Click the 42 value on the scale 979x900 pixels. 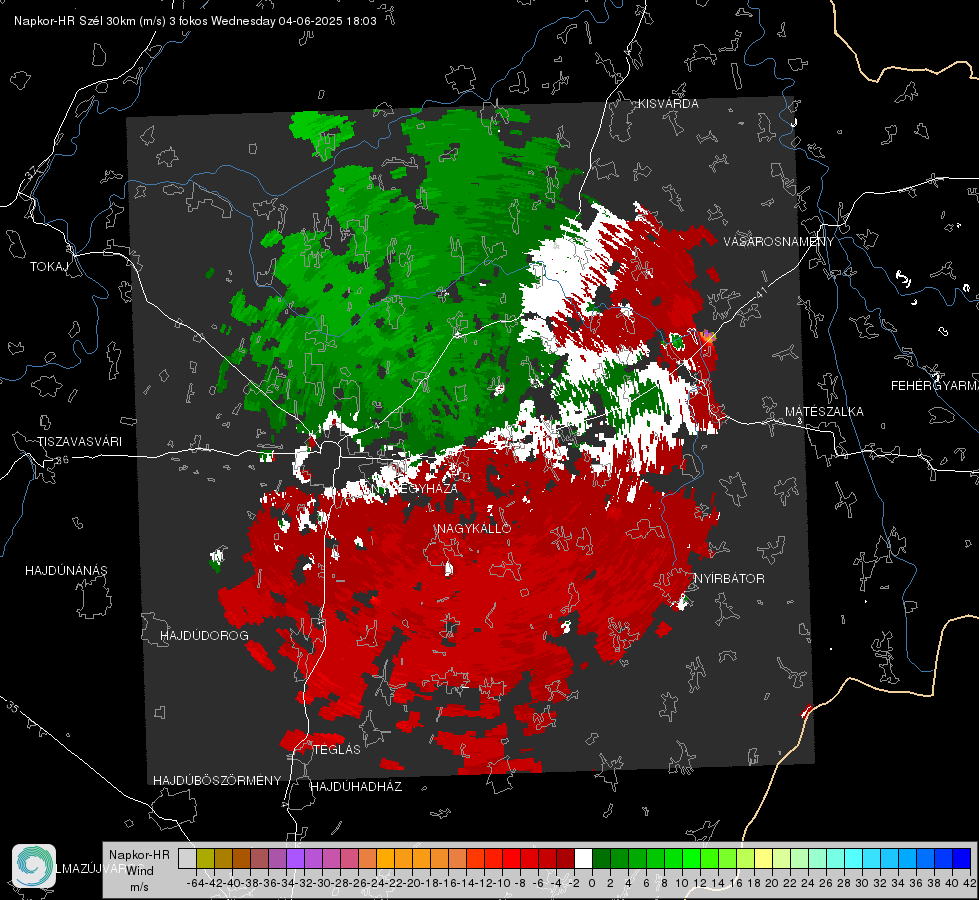[969, 884]
